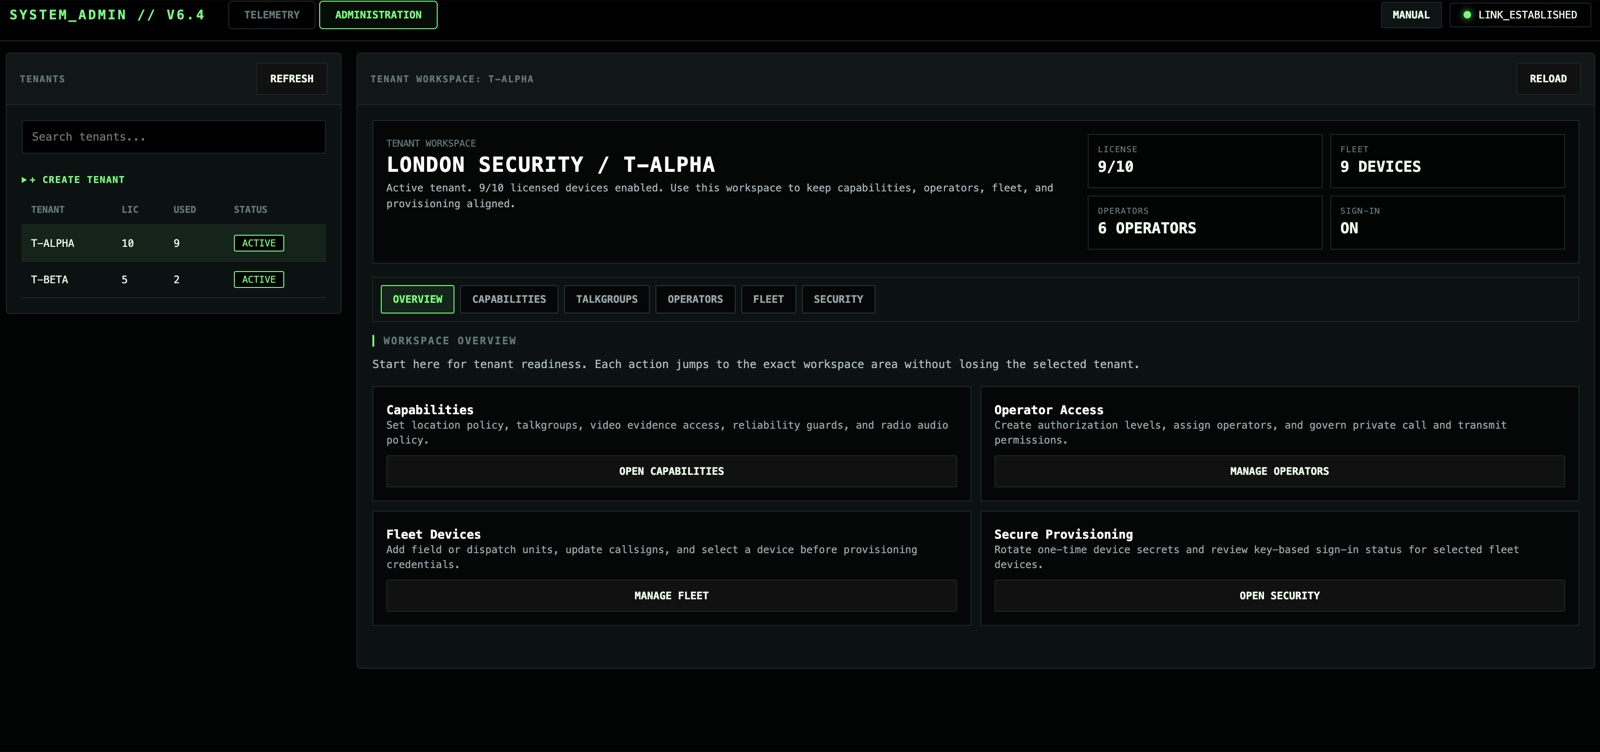Click the Open Capabilities button
This screenshot has height=752, width=1600.
click(x=671, y=471)
